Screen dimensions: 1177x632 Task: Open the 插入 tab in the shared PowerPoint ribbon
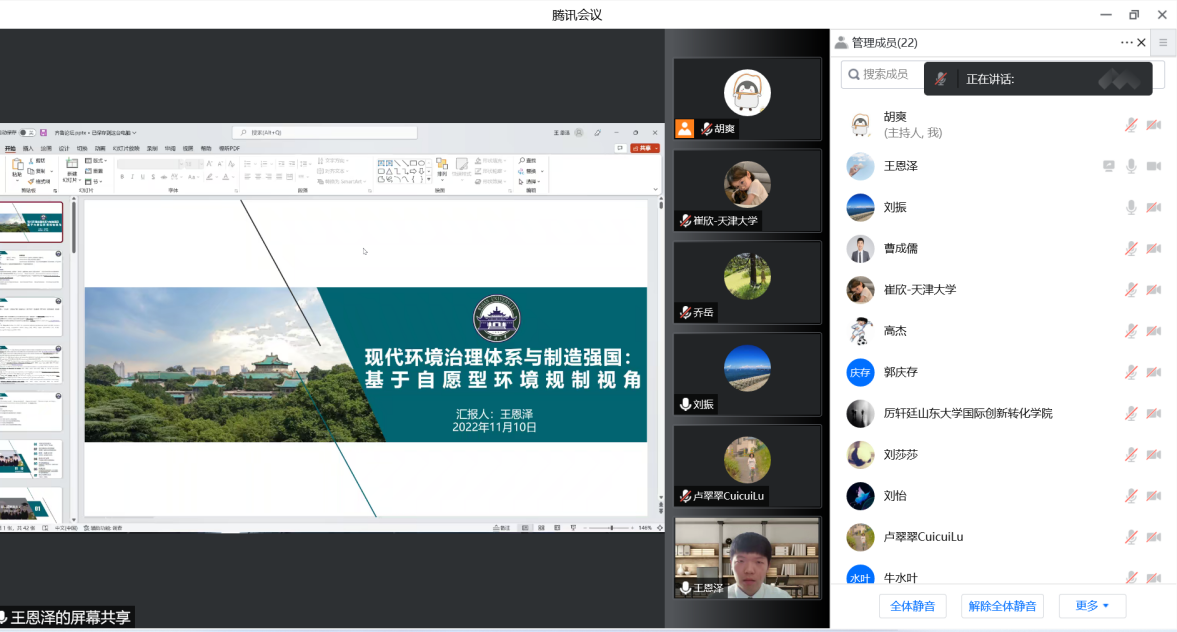[28, 148]
